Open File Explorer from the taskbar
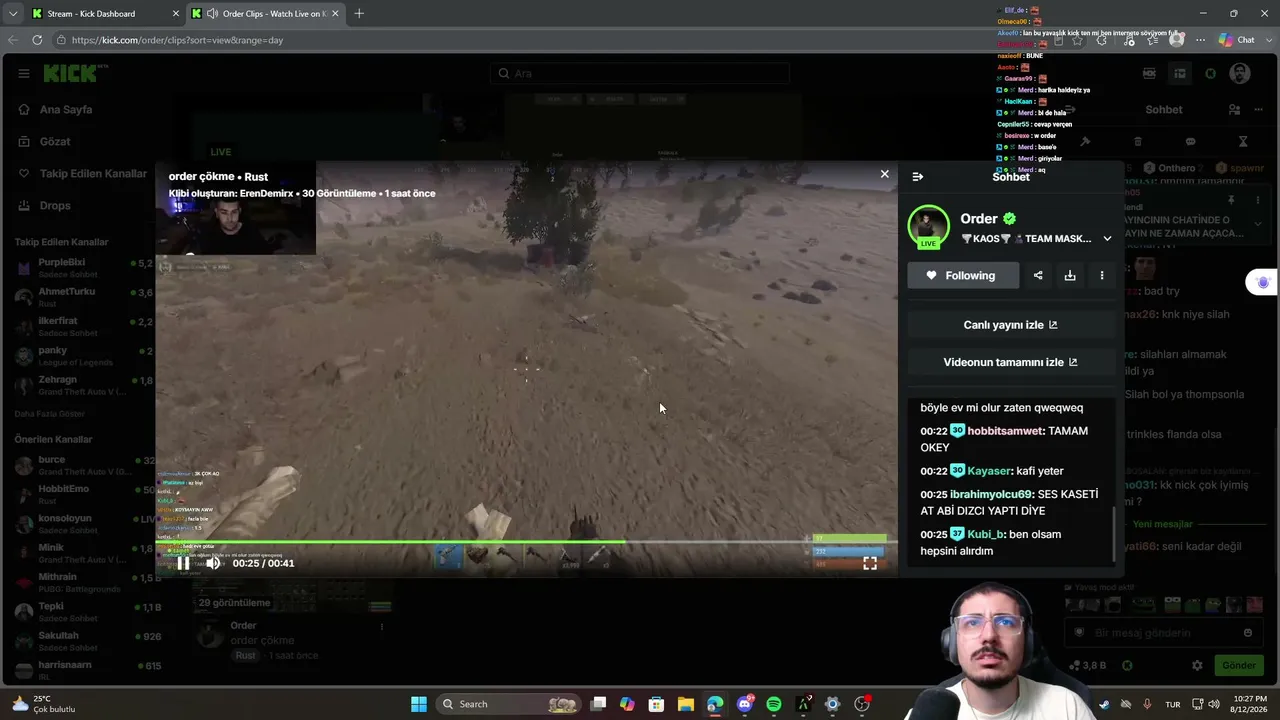1280x720 pixels. (686, 704)
